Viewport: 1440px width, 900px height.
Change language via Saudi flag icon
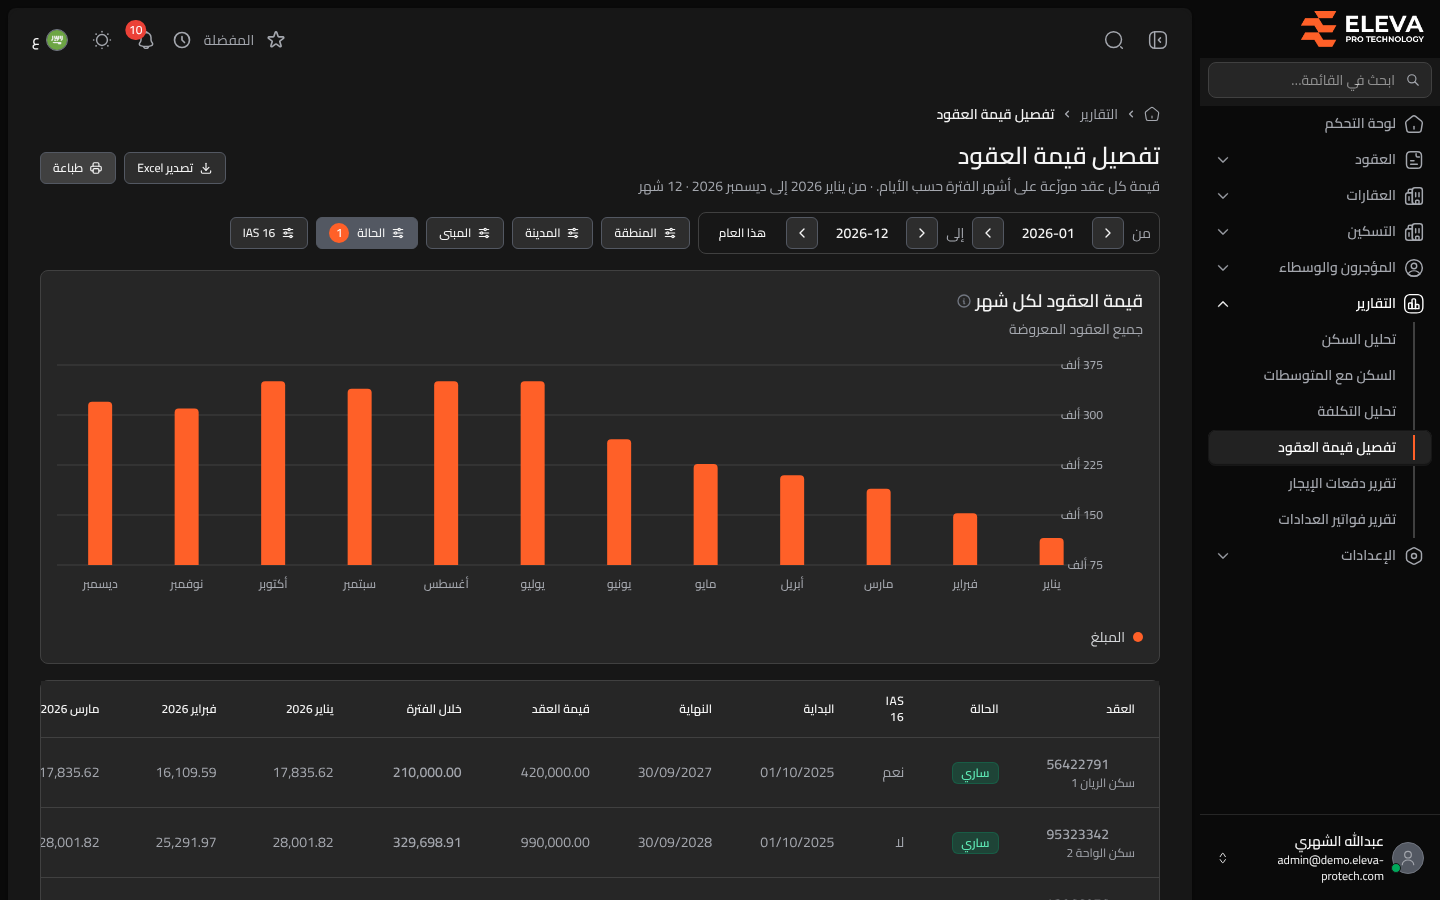point(57,40)
